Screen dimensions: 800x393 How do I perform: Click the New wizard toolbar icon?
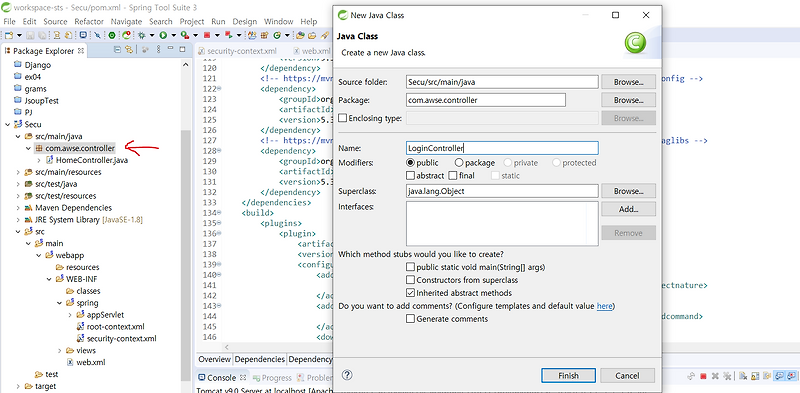point(8,35)
